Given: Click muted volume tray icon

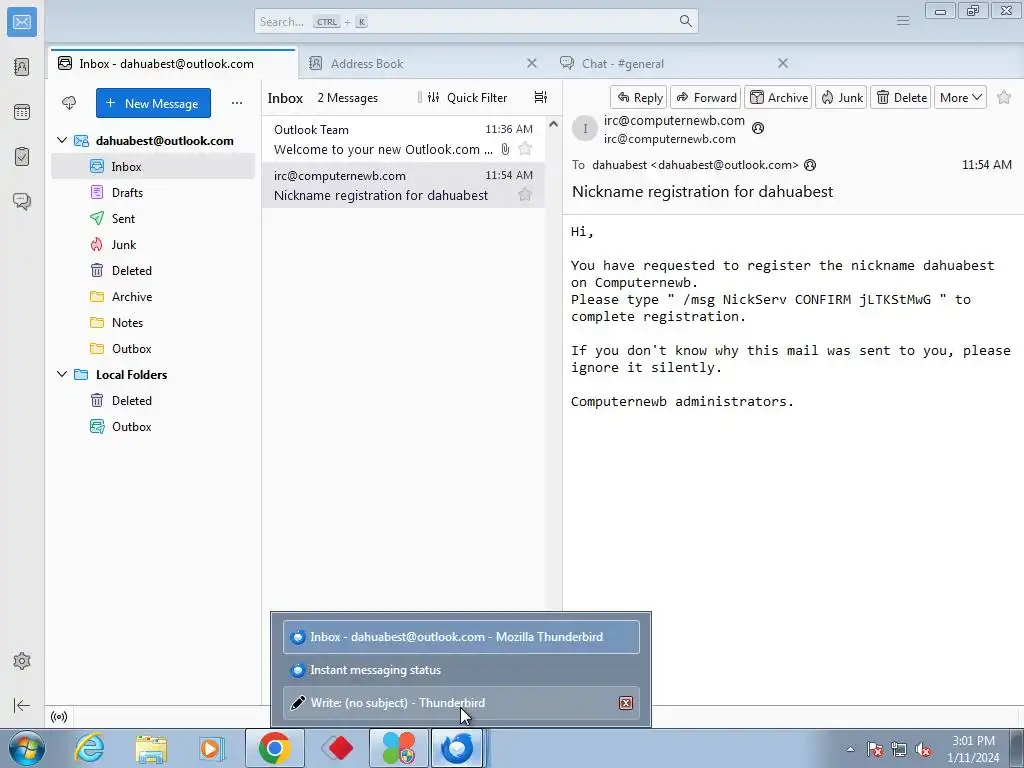Looking at the screenshot, I should [x=923, y=749].
